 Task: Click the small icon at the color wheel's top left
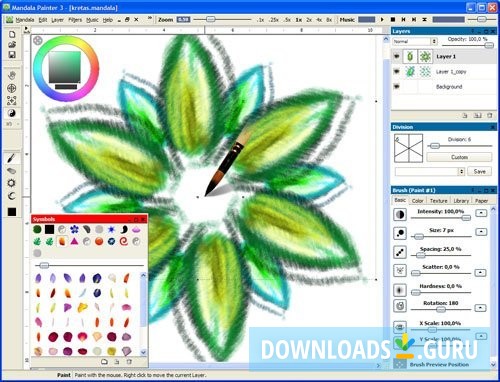pos(38,40)
